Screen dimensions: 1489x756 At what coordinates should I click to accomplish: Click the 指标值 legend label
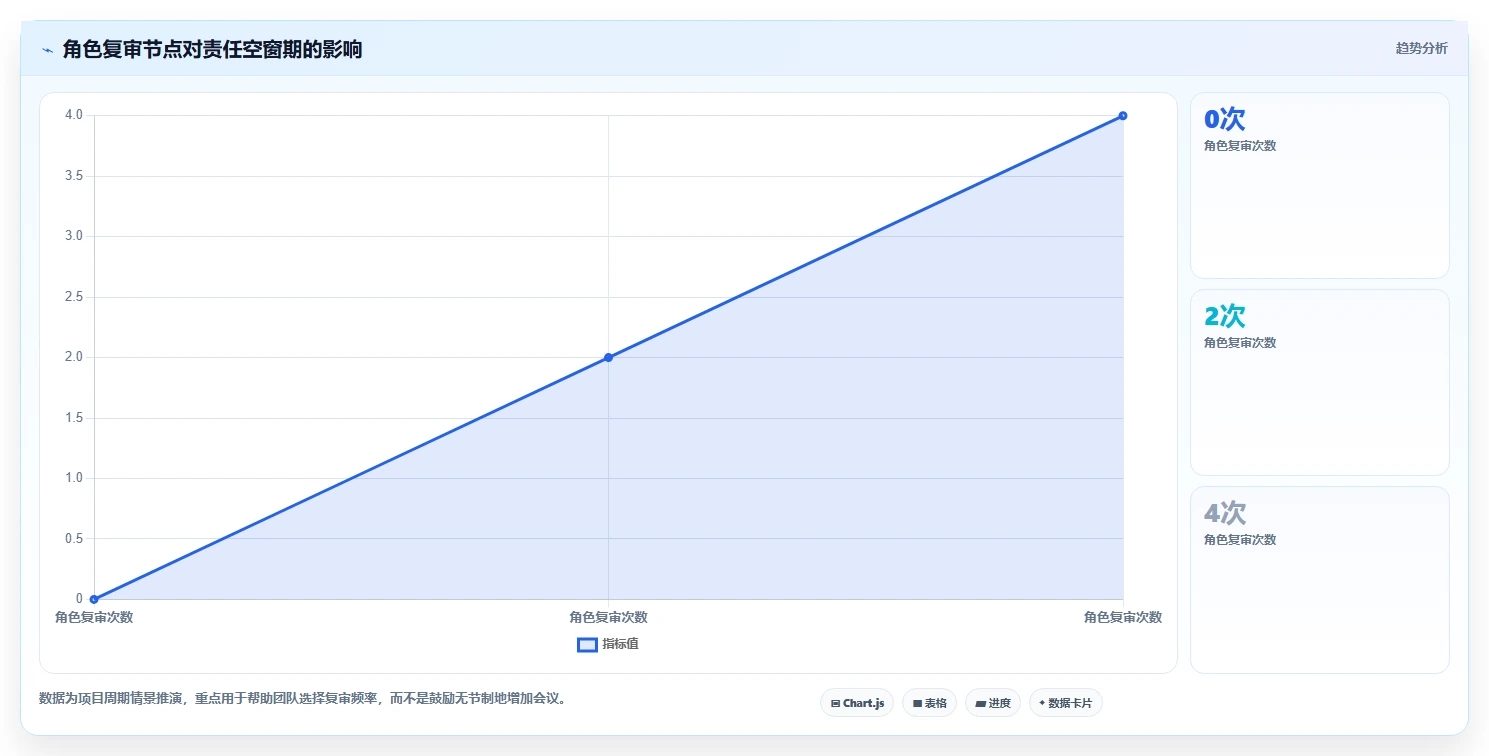pyautogui.click(x=620, y=644)
